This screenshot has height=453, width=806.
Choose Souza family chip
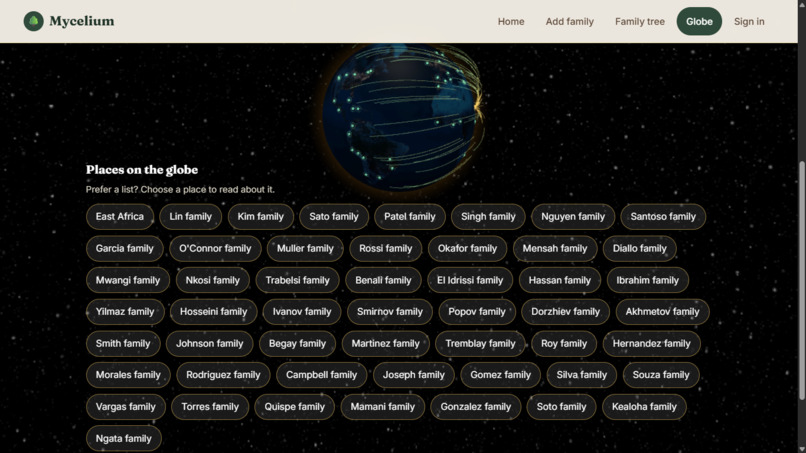pyautogui.click(x=661, y=375)
